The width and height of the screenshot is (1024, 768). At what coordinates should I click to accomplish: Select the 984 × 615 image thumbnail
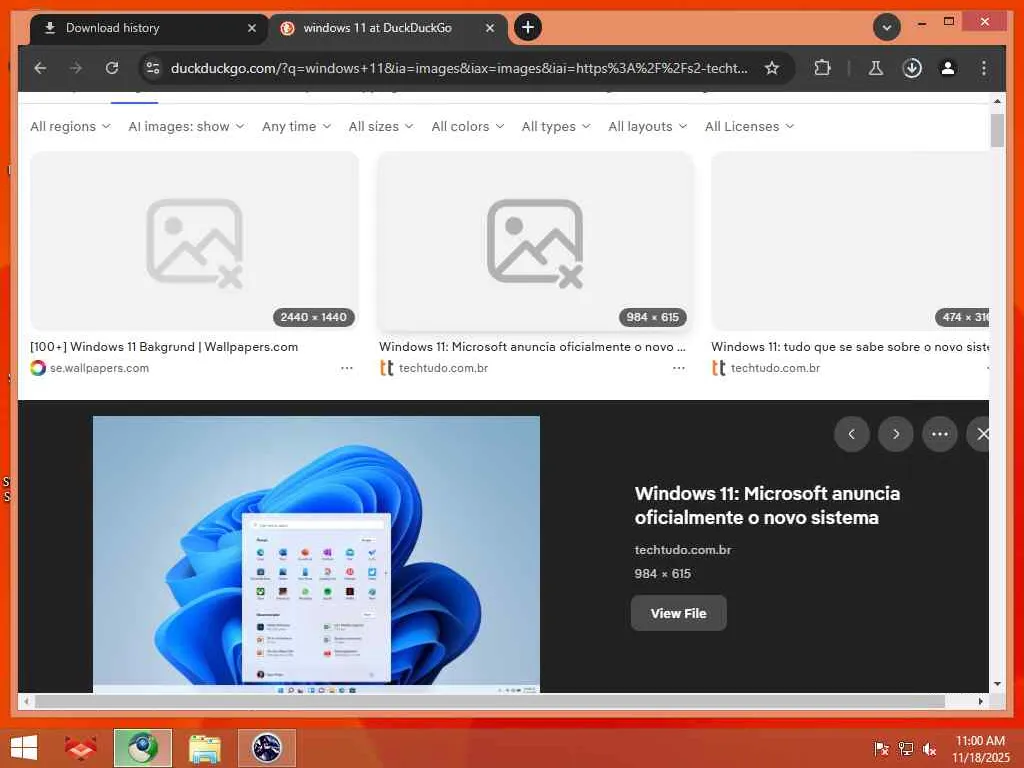point(535,242)
